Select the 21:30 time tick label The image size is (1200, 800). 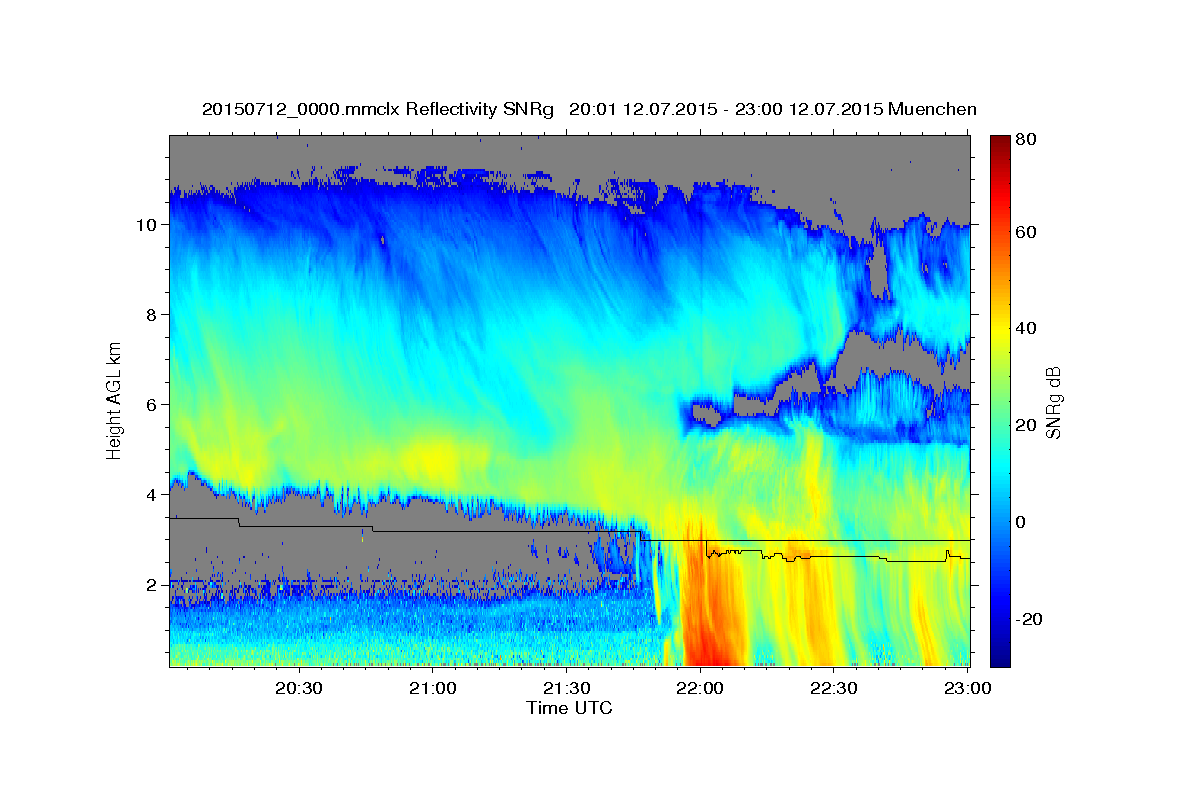point(567,688)
